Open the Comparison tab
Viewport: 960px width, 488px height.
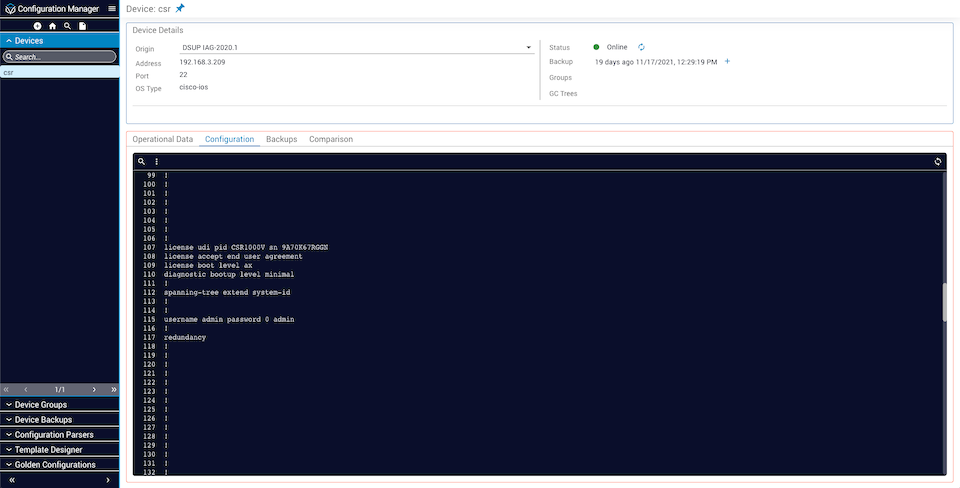330,139
